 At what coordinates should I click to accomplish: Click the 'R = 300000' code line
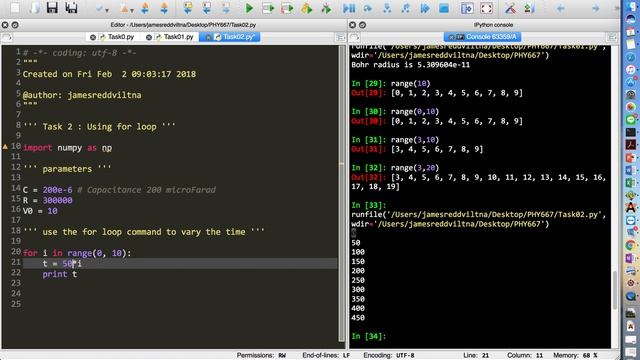[x=47, y=200]
